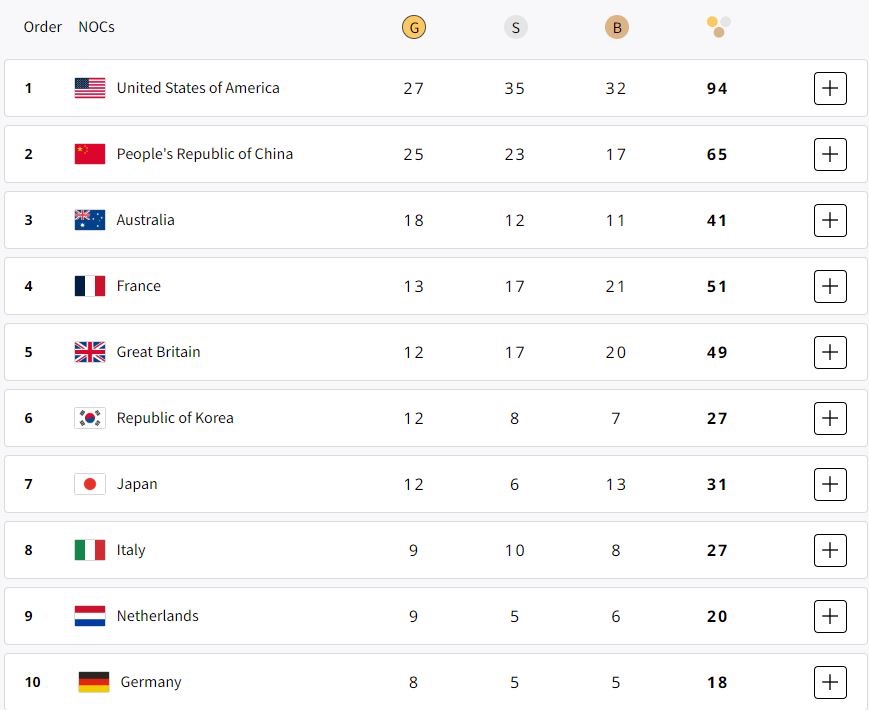Viewport: 869px width, 710px height.
Task: Click the Netherlands flag icon
Action: [x=90, y=616]
